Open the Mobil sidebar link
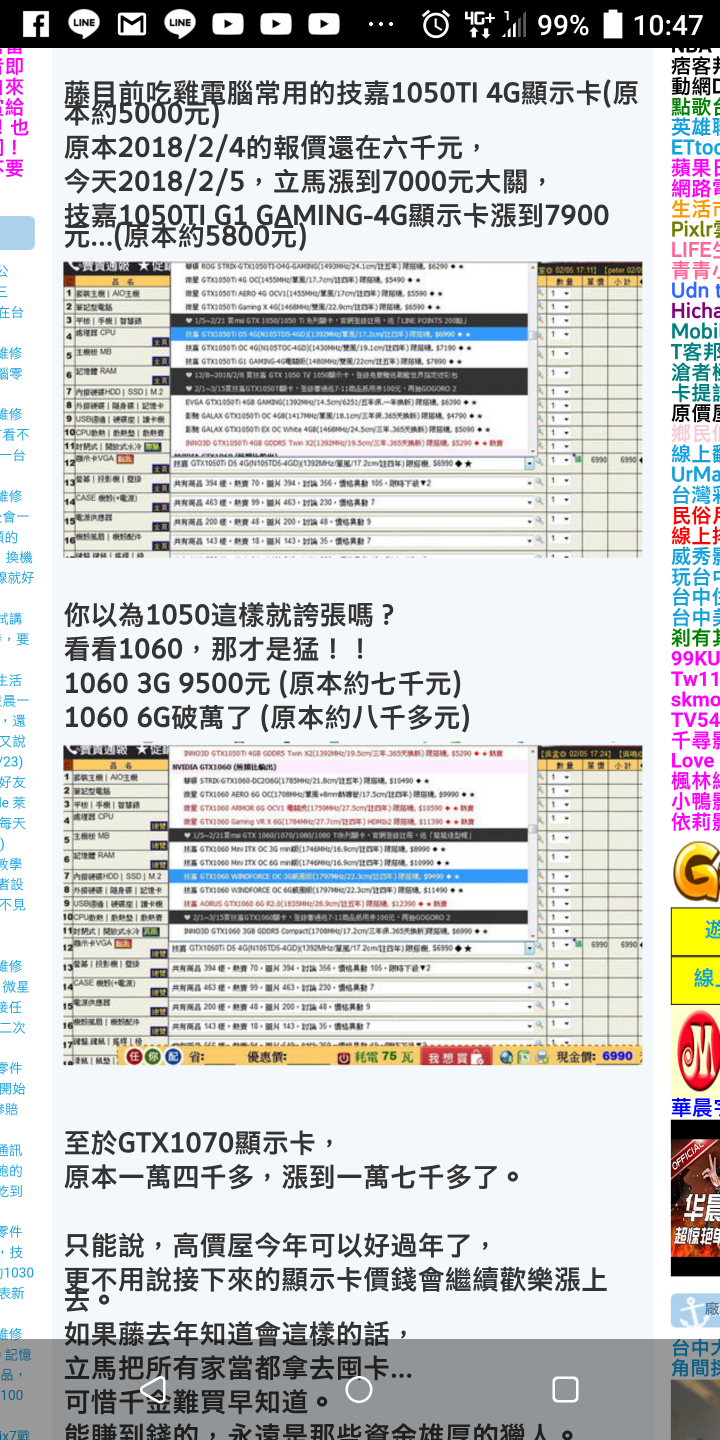 (x=695, y=331)
